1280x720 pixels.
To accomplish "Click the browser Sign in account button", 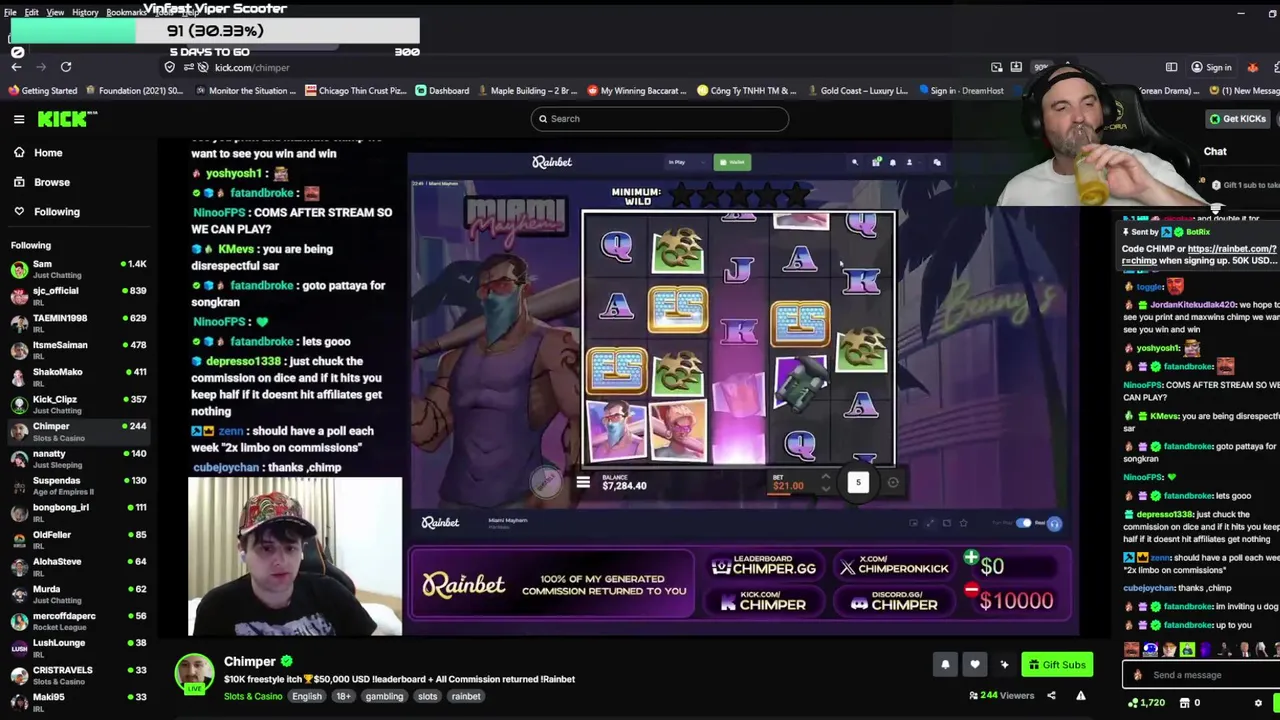I will coord(1212,67).
